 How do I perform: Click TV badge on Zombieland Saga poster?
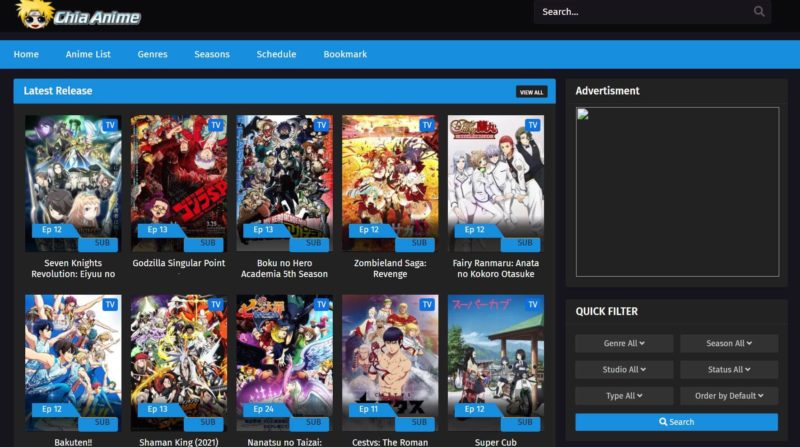pyautogui.click(x=427, y=125)
